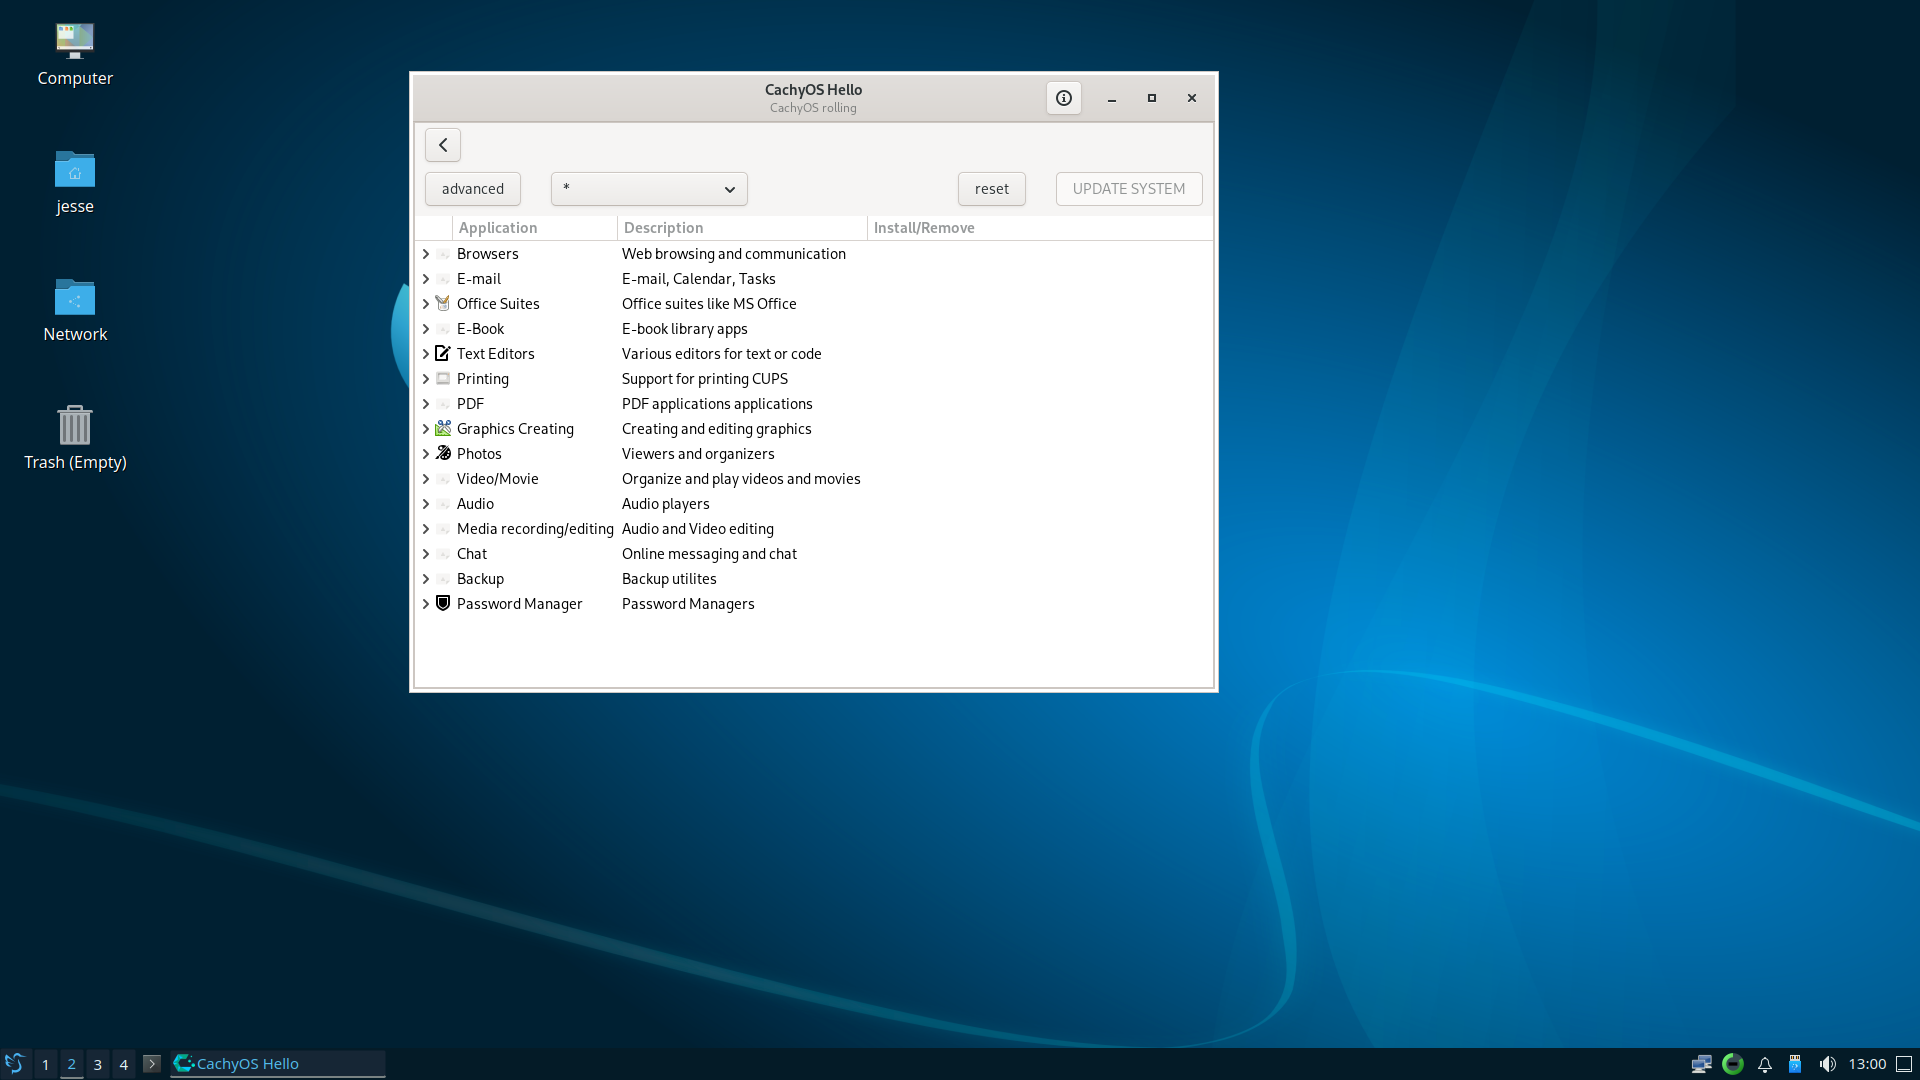1920x1080 pixels.
Task: Click the Password Manager shield icon
Action: click(443, 604)
